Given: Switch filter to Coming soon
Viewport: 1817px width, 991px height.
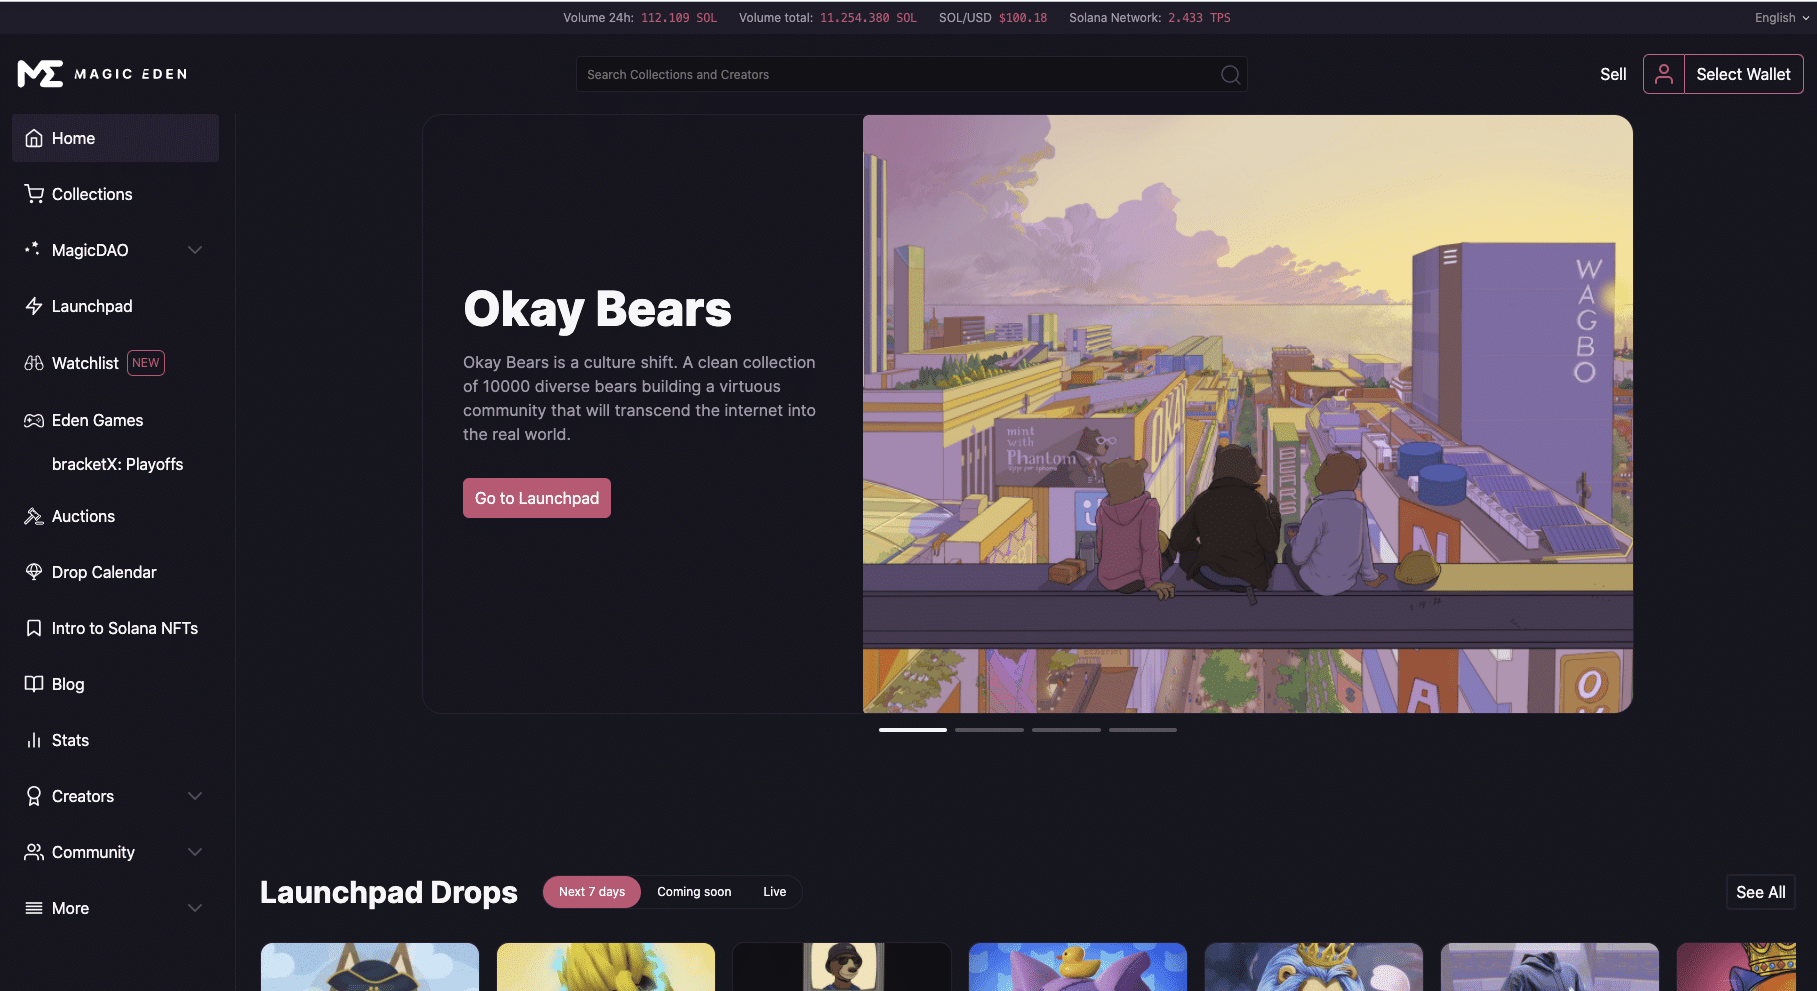Looking at the screenshot, I should [x=694, y=892].
